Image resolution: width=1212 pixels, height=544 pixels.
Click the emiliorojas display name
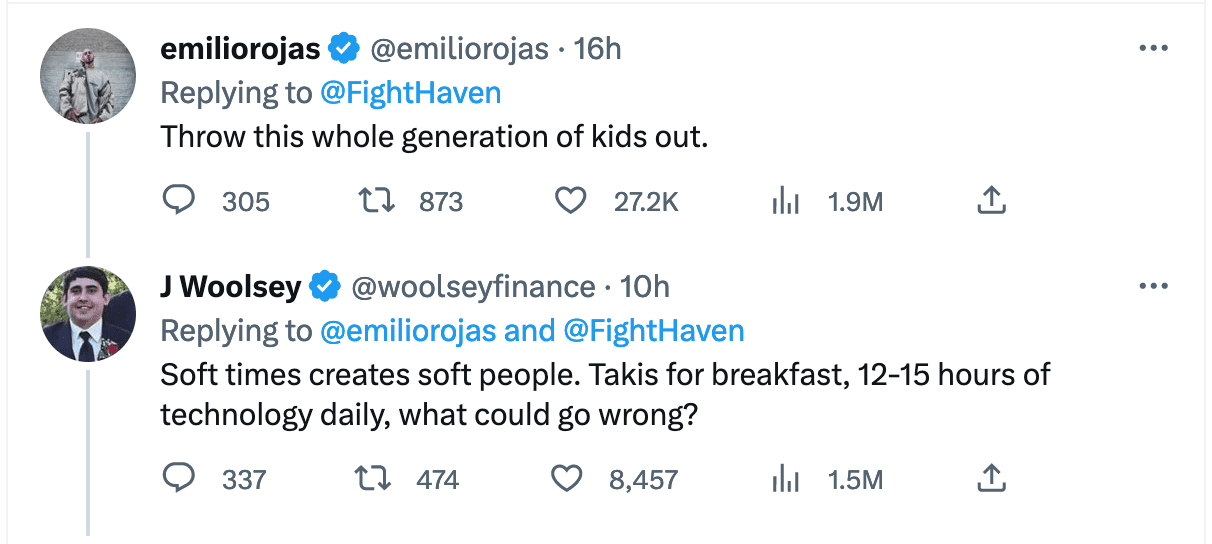(240, 48)
